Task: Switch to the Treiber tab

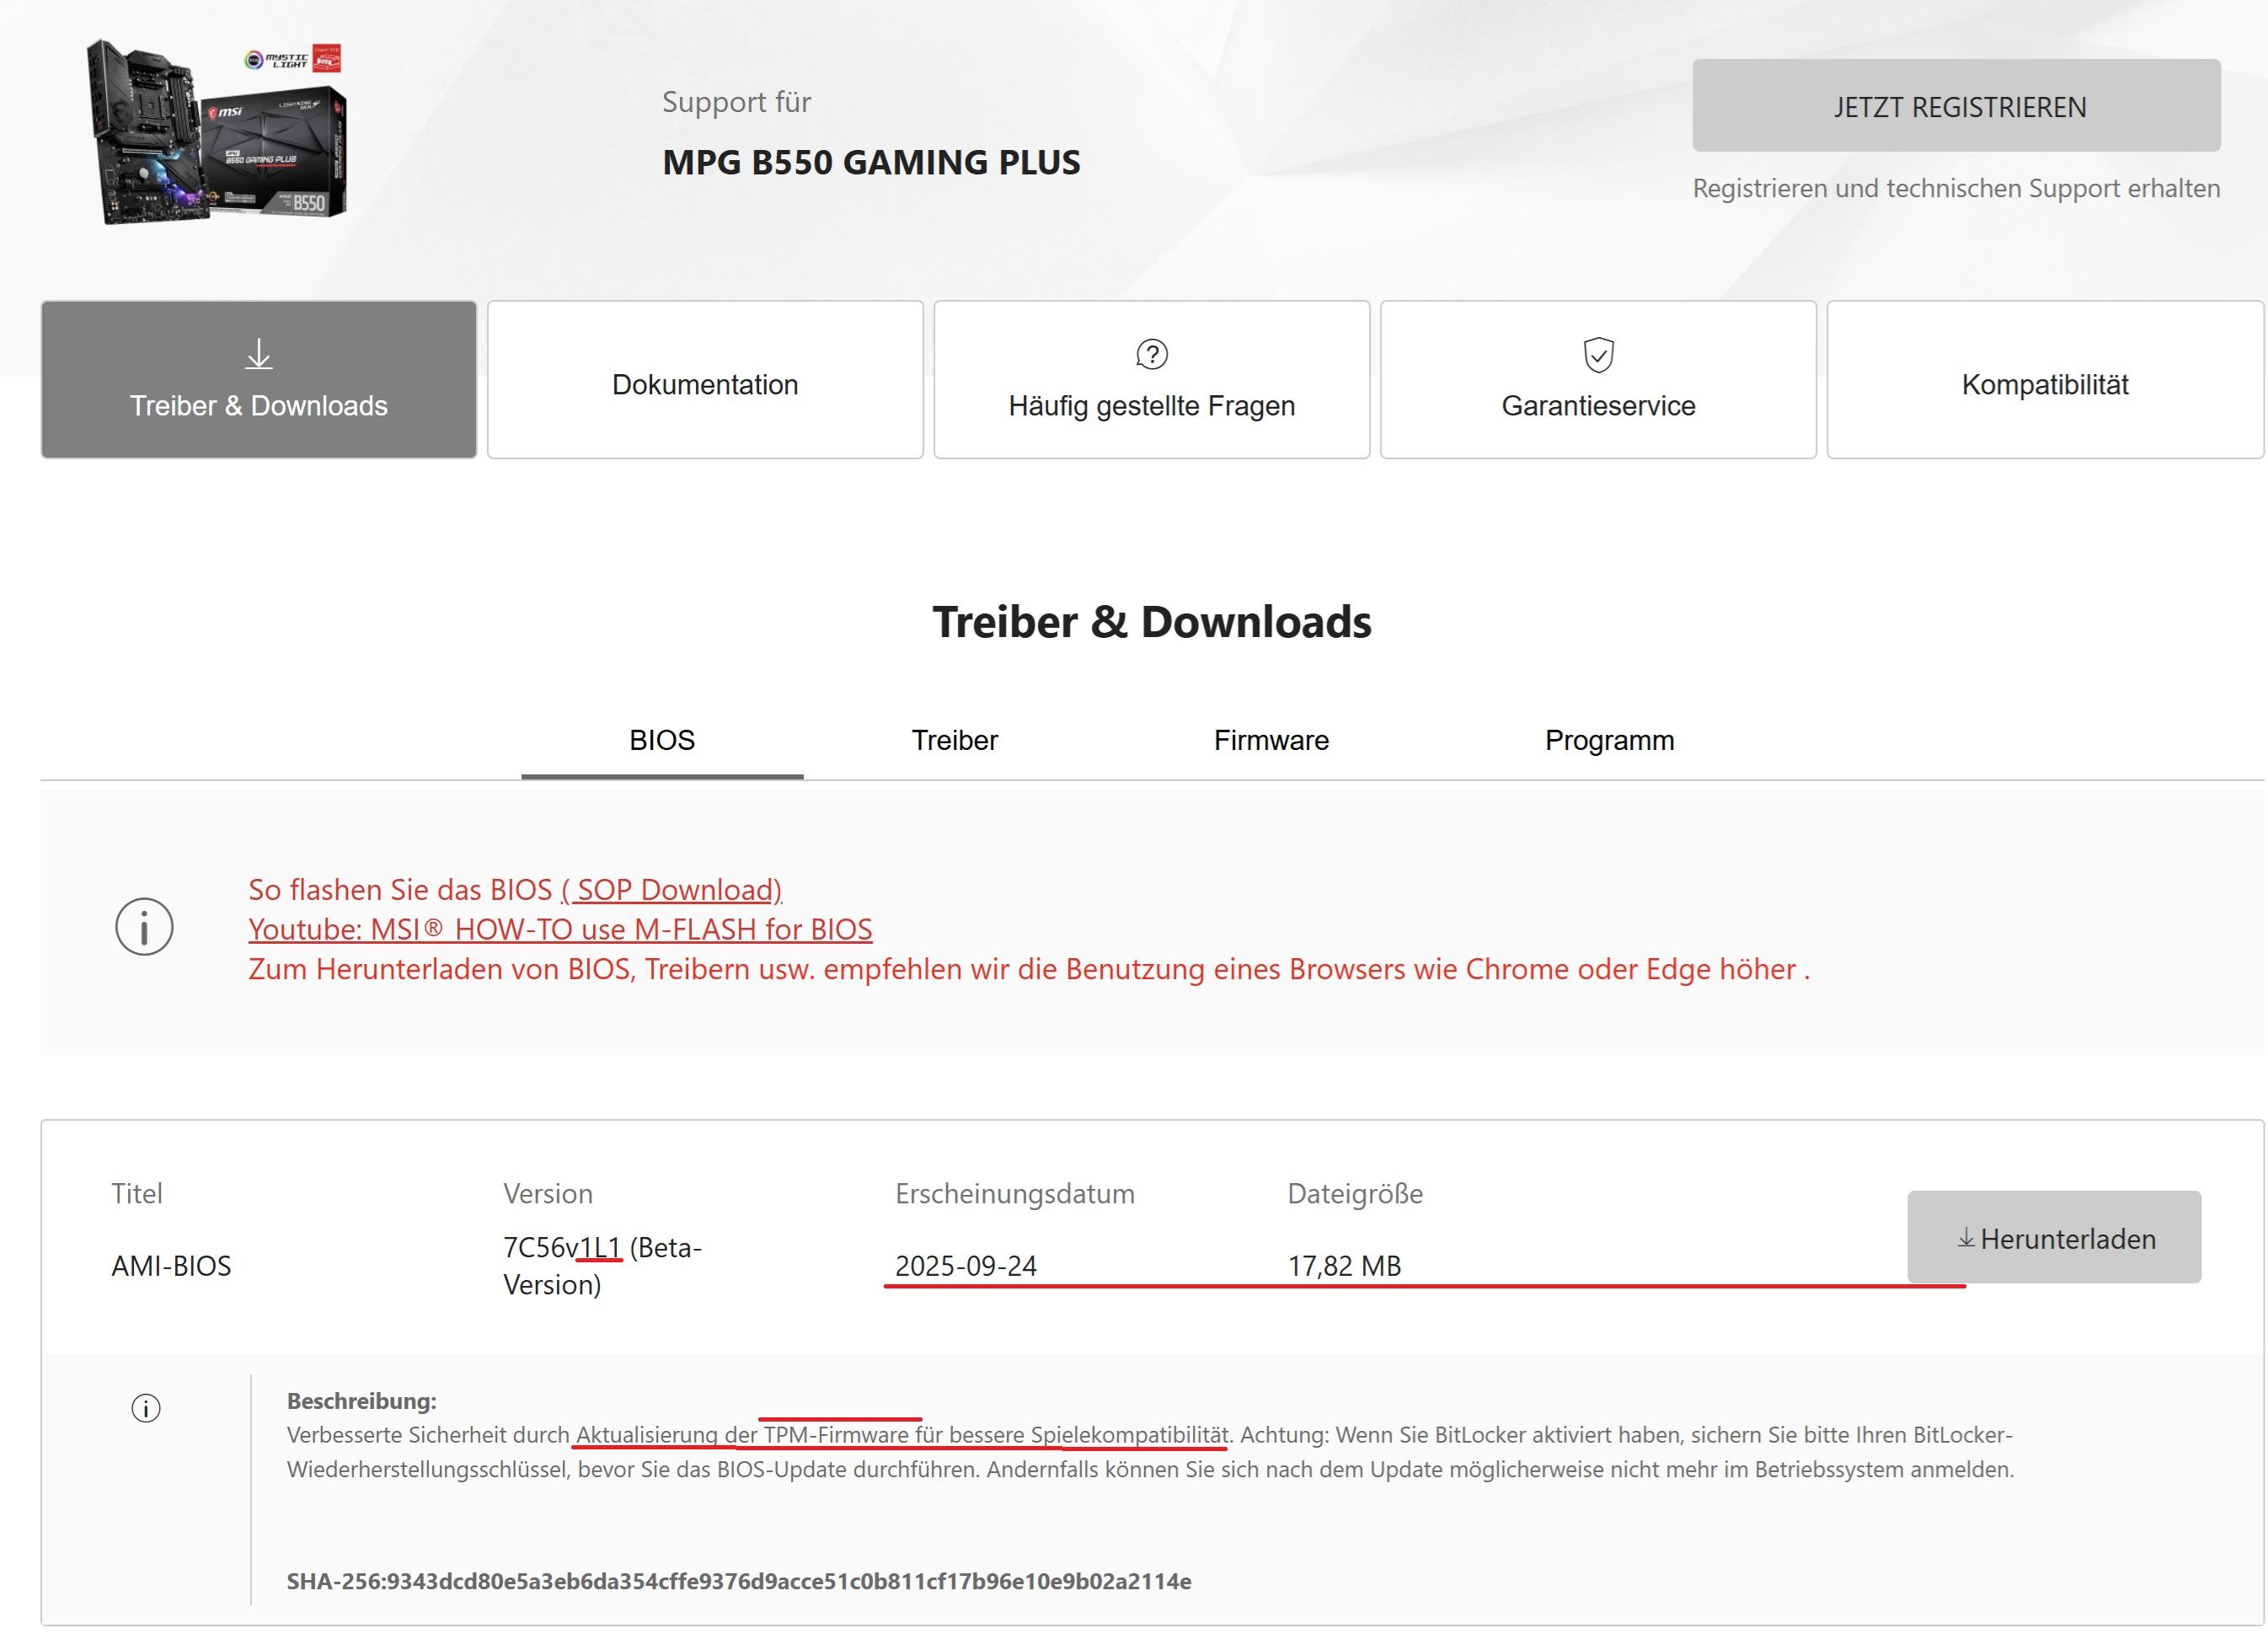Action: coord(954,740)
